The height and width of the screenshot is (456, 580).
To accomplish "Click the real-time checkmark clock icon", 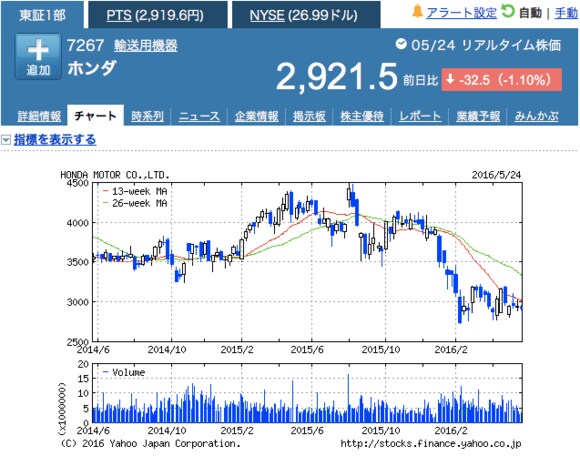I will pyautogui.click(x=401, y=44).
